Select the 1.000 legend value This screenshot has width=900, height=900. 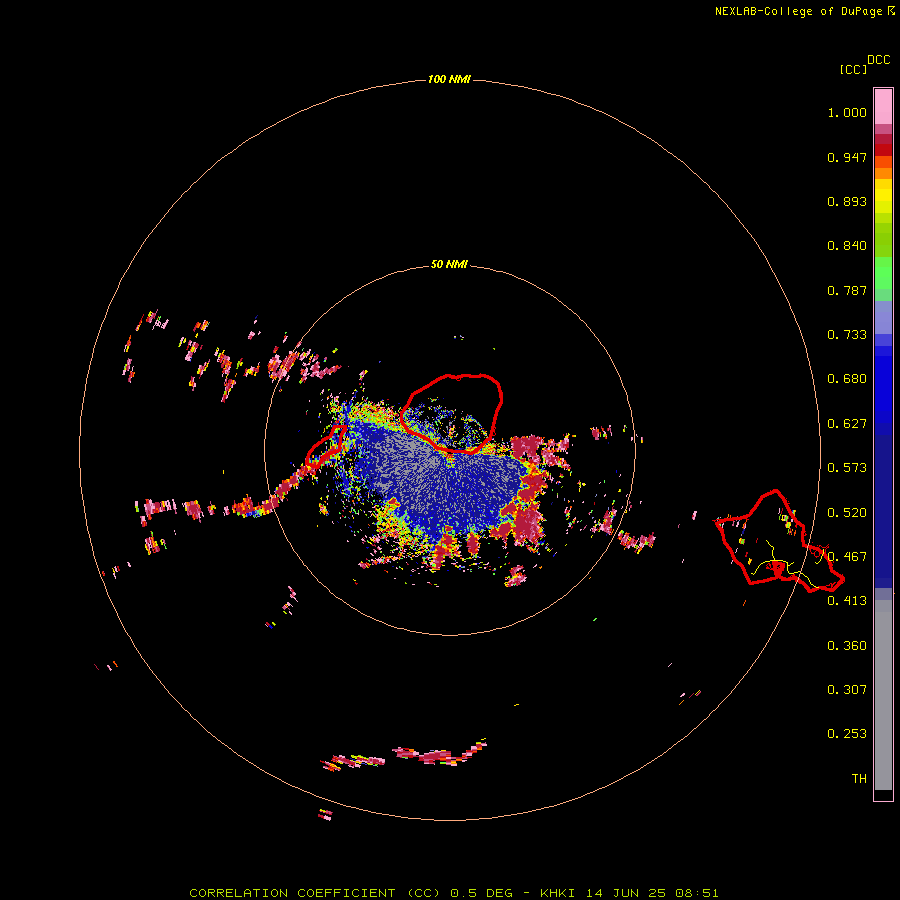pyautogui.click(x=847, y=112)
